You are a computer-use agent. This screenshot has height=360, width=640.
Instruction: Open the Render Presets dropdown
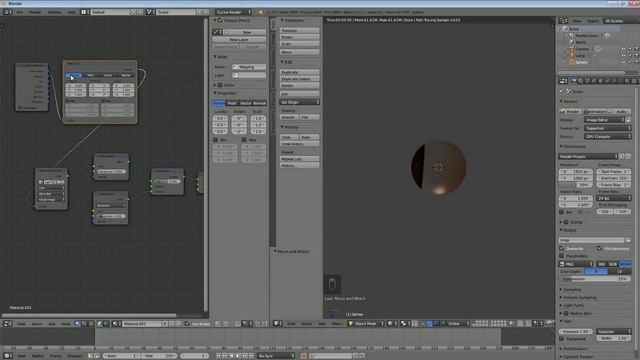pyautogui.click(x=588, y=156)
